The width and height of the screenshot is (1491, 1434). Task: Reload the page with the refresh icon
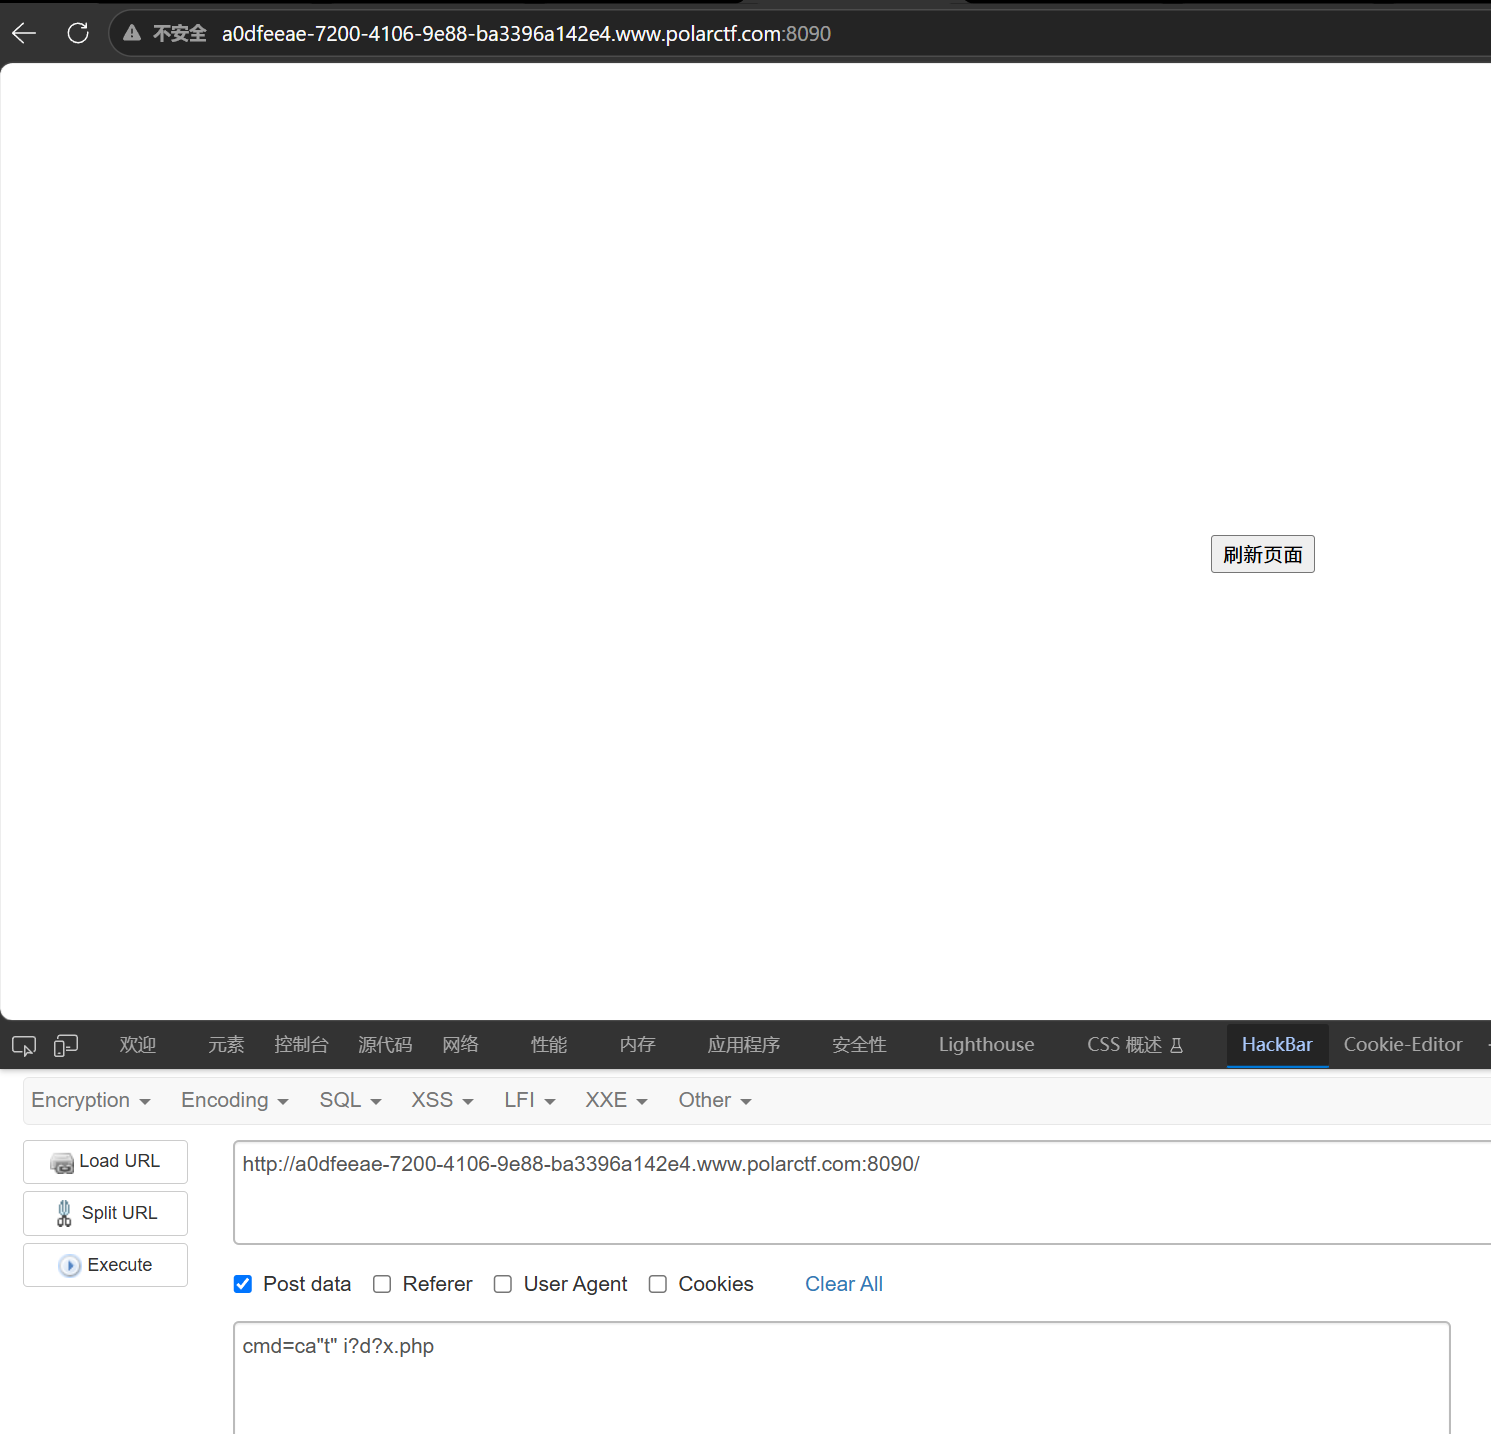(78, 33)
